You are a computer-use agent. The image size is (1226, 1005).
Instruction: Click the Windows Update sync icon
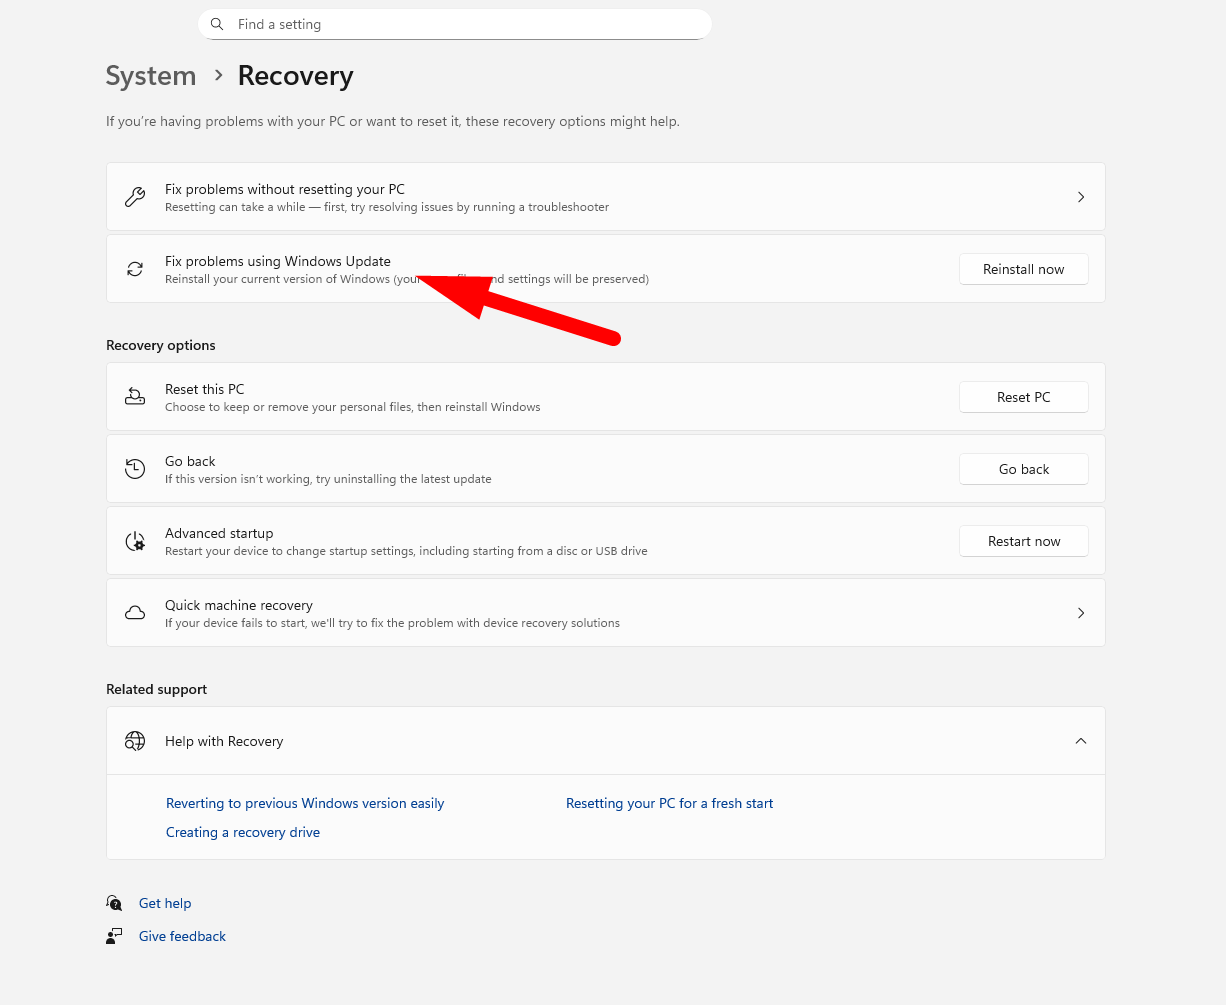pos(135,269)
